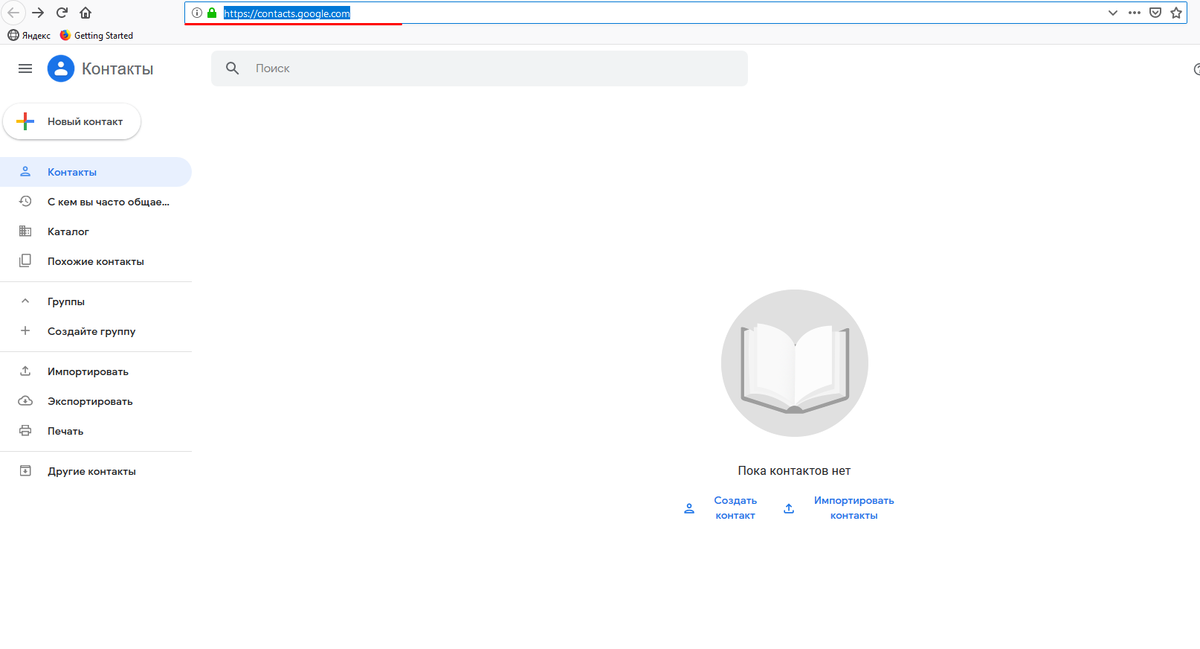The width and height of the screenshot is (1200, 649).
Task: Open the hamburger main menu
Action: (25, 69)
